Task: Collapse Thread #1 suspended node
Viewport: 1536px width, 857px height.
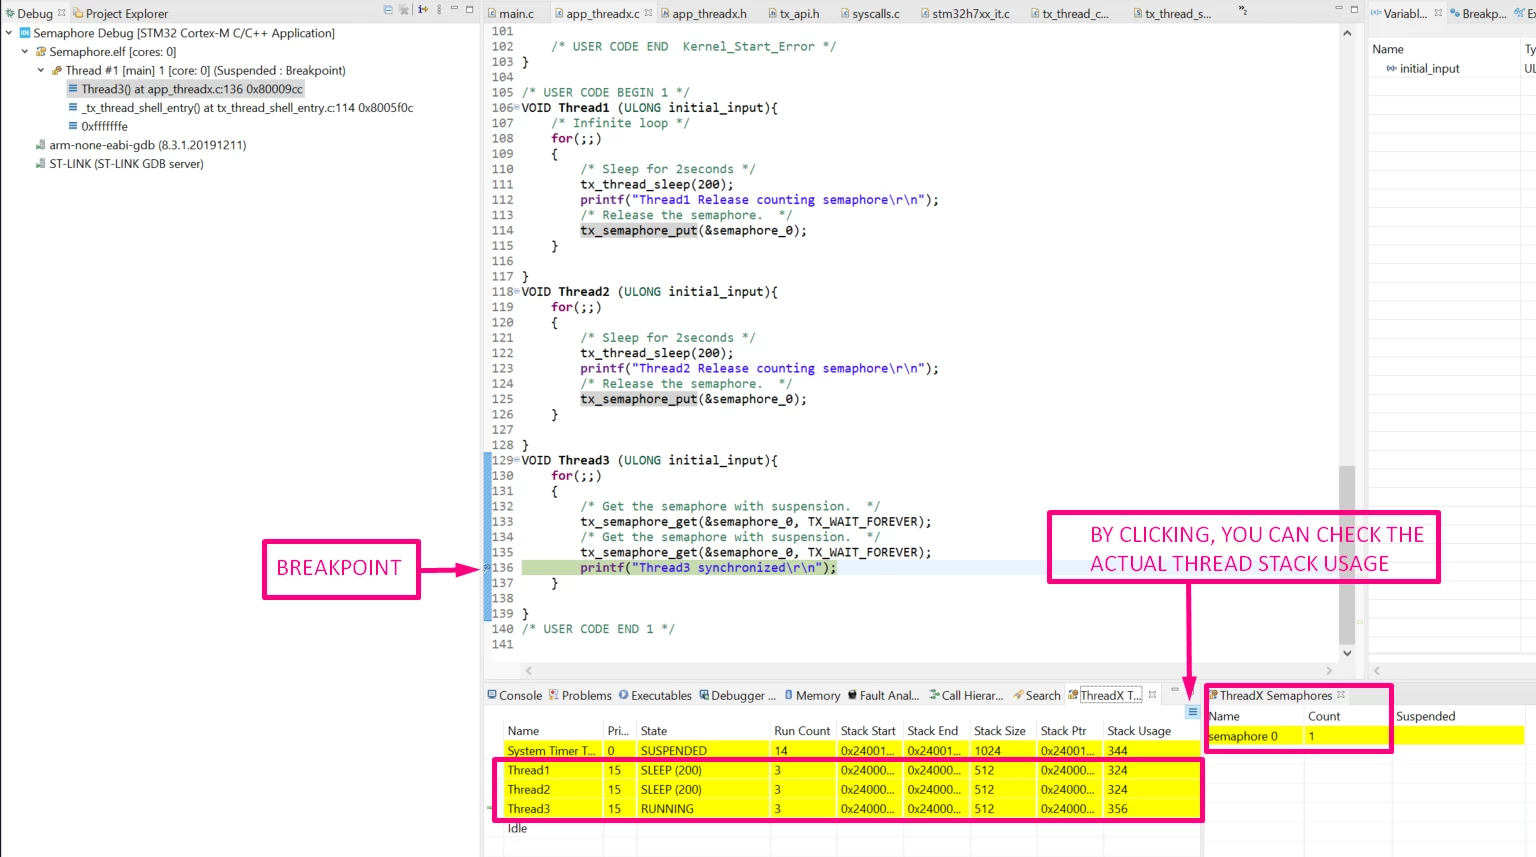Action: (x=41, y=70)
